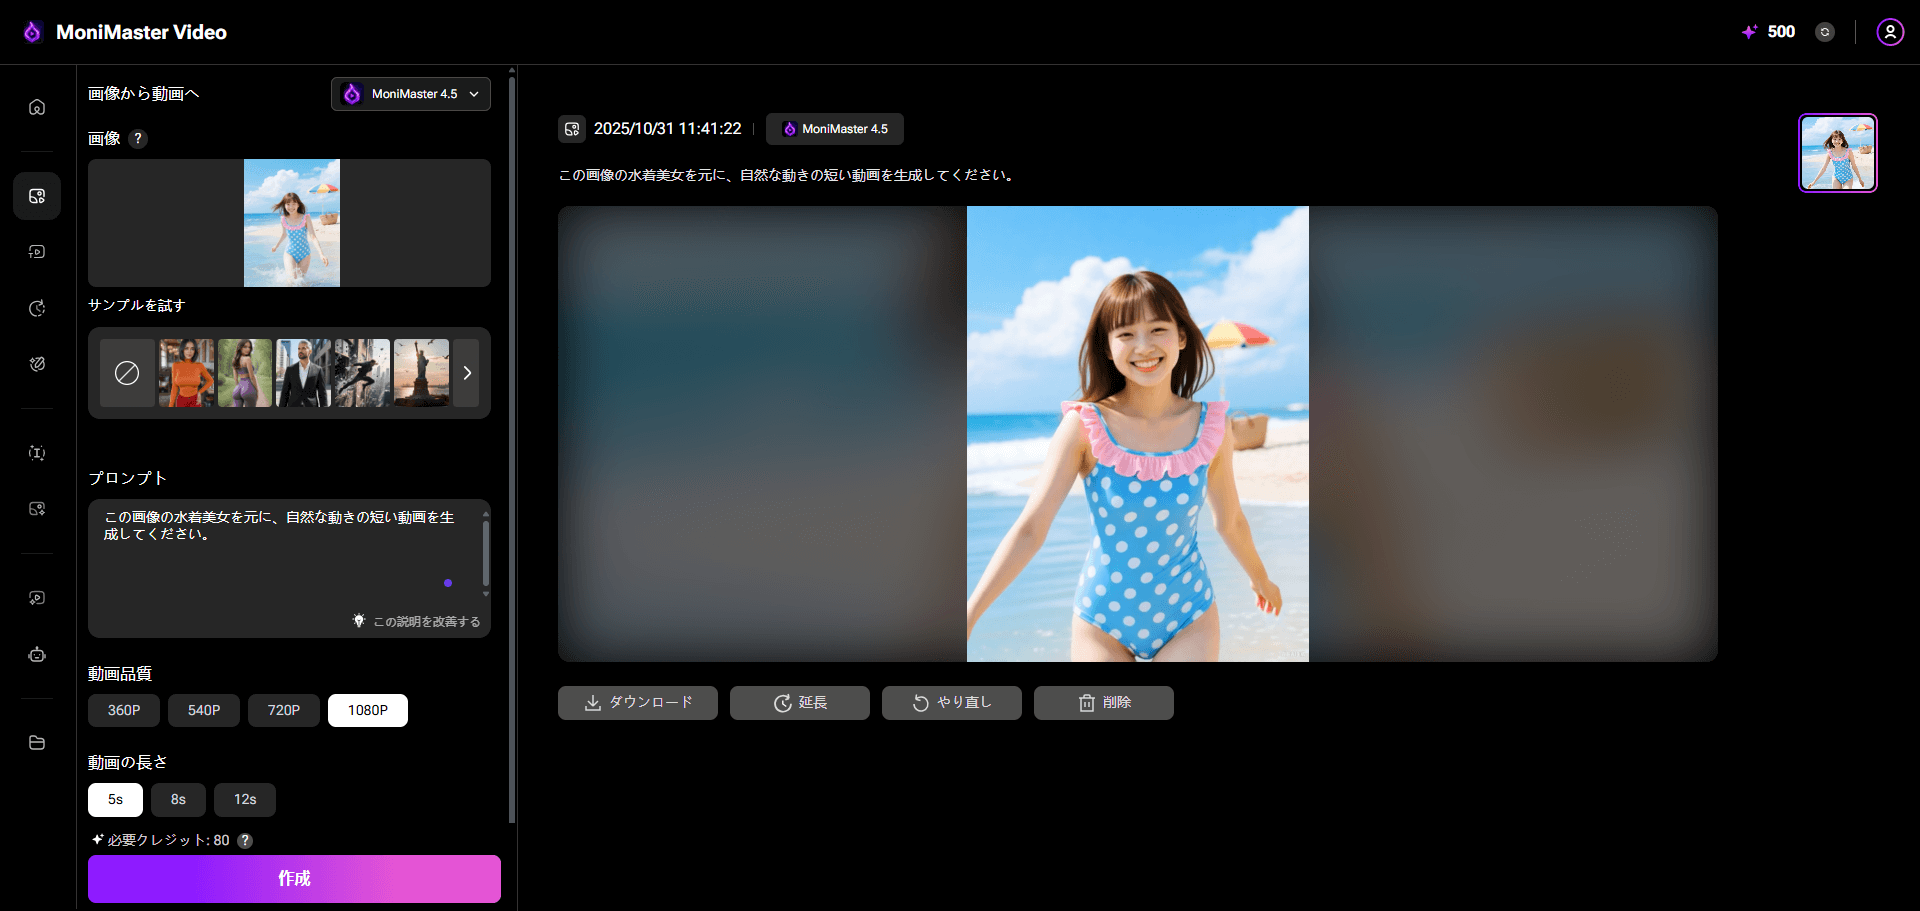
Task: Click the home icon in the sidebar
Action: pyautogui.click(x=37, y=107)
